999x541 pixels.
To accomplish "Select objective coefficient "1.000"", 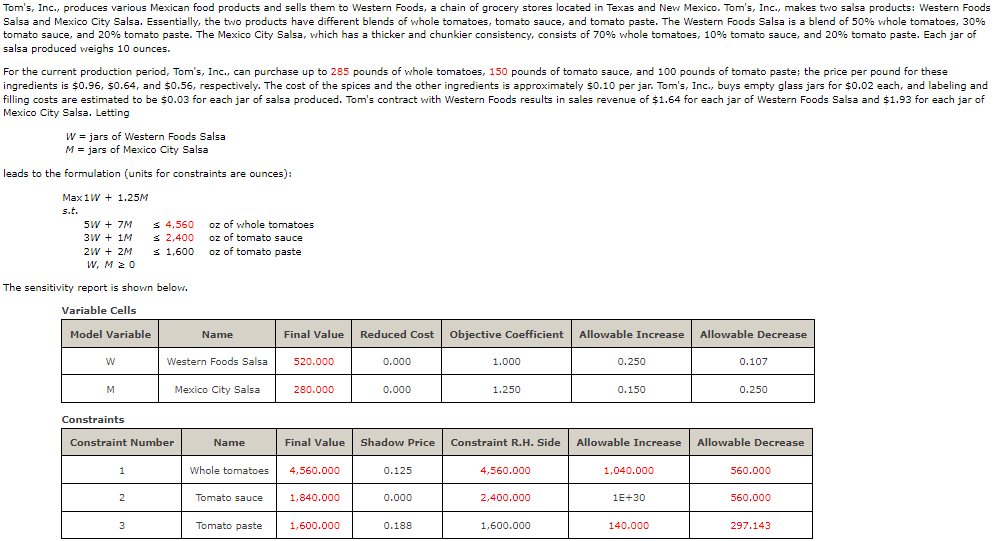I will 507,361.
